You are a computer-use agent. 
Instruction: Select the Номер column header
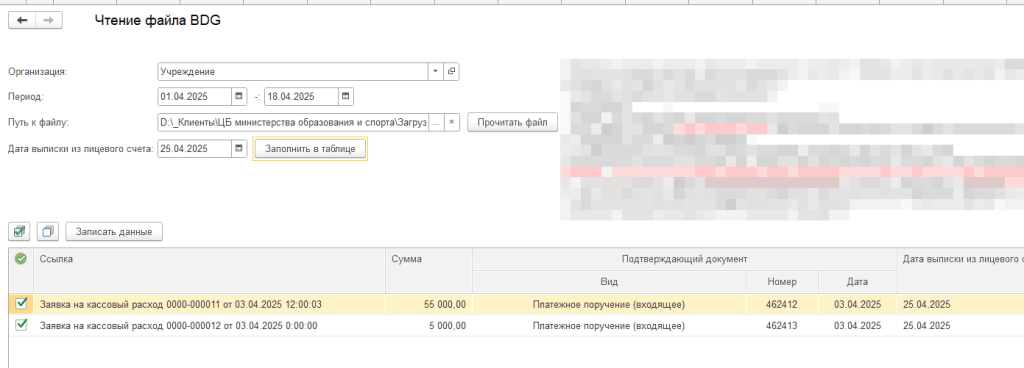click(782, 282)
